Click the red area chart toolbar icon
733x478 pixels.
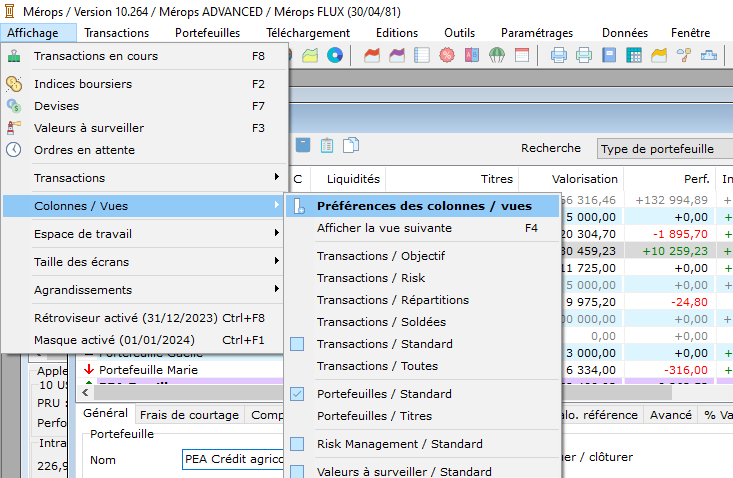(372, 56)
